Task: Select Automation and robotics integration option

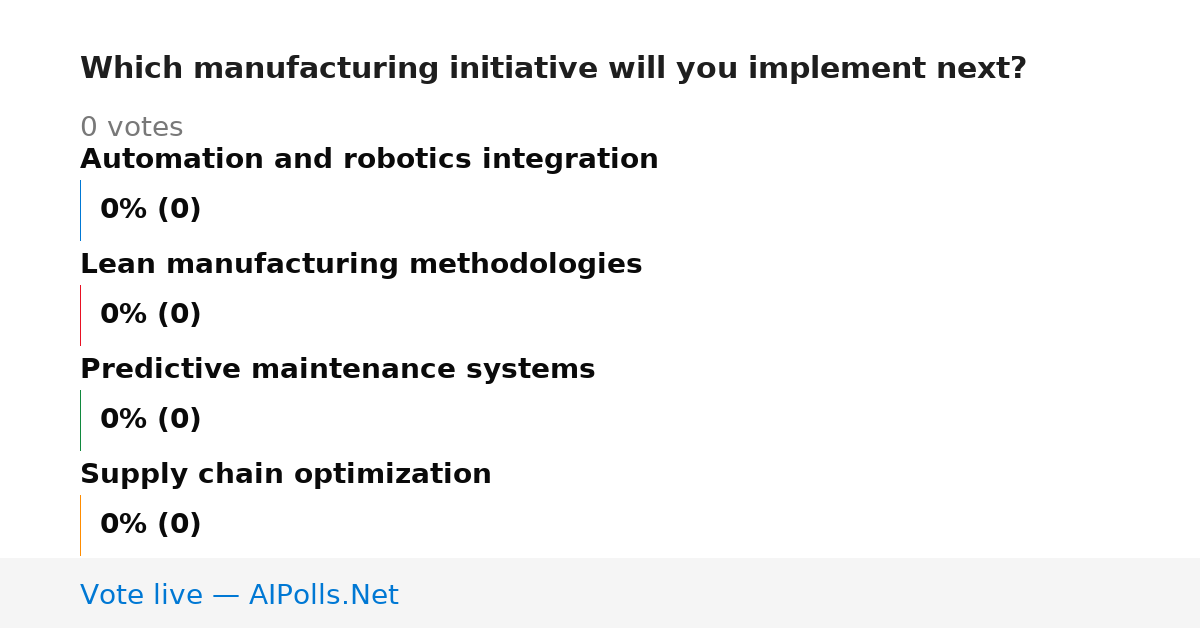Action: point(369,160)
